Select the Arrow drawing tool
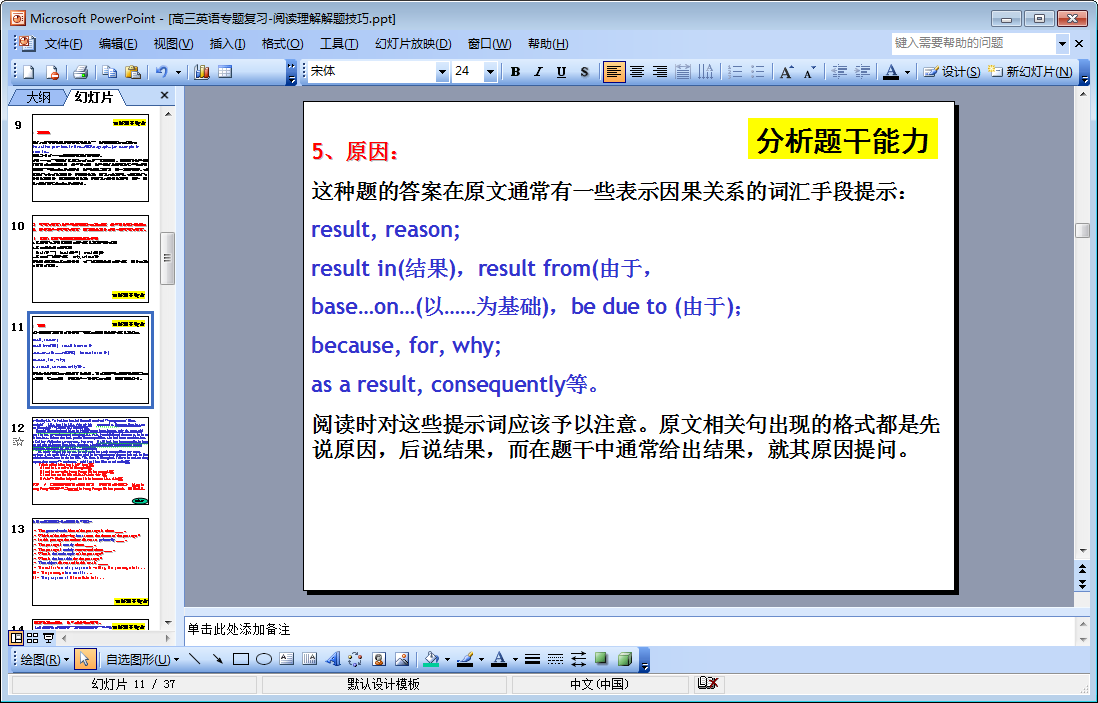The height and width of the screenshot is (703, 1098). pyautogui.click(x=218, y=659)
